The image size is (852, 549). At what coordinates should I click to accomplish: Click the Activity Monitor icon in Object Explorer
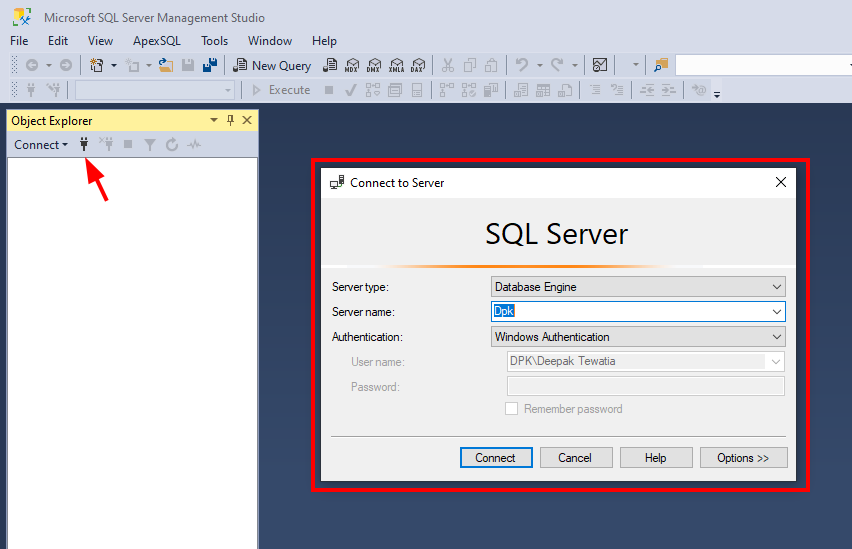pyautogui.click(x=194, y=145)
